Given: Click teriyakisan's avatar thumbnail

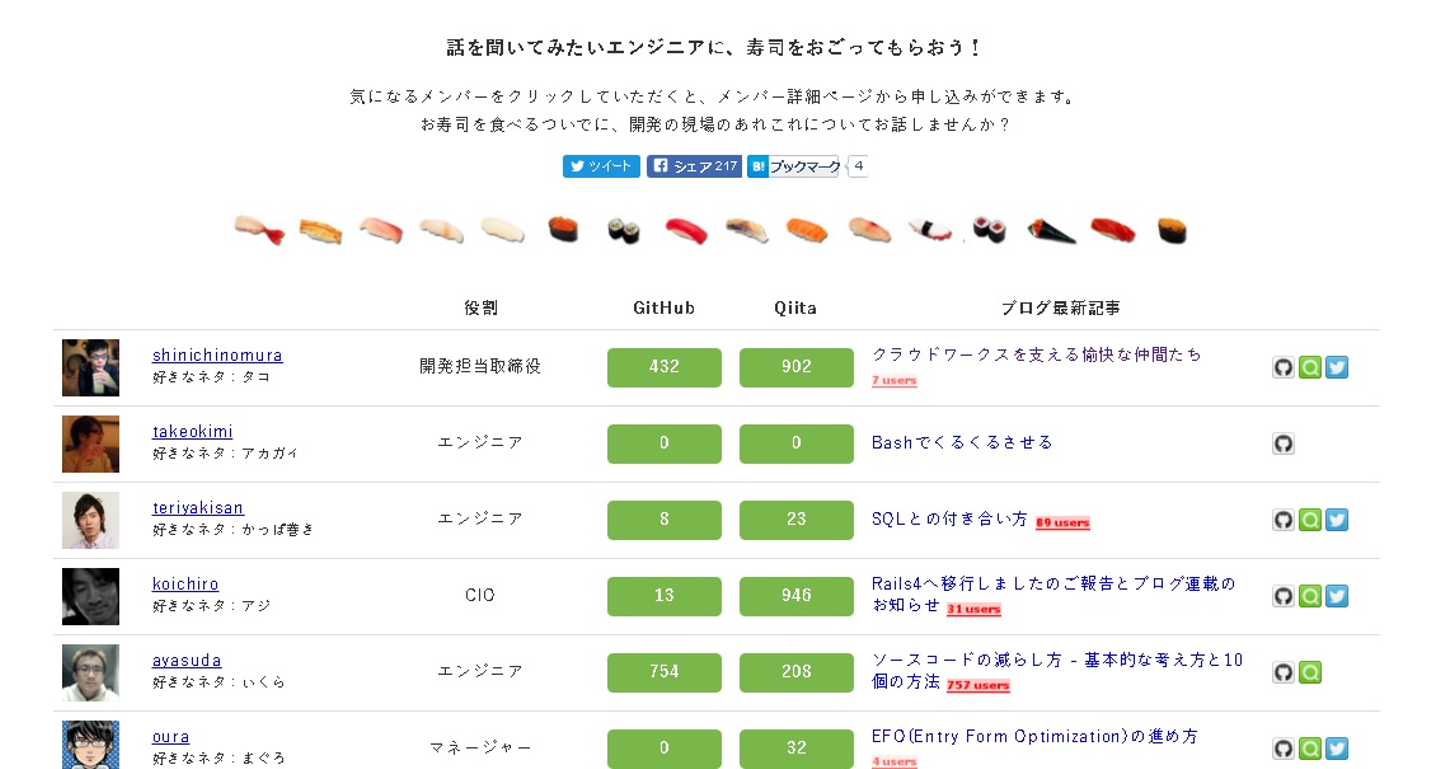Looking at the screenshot, I should click(x=91, y=520).
